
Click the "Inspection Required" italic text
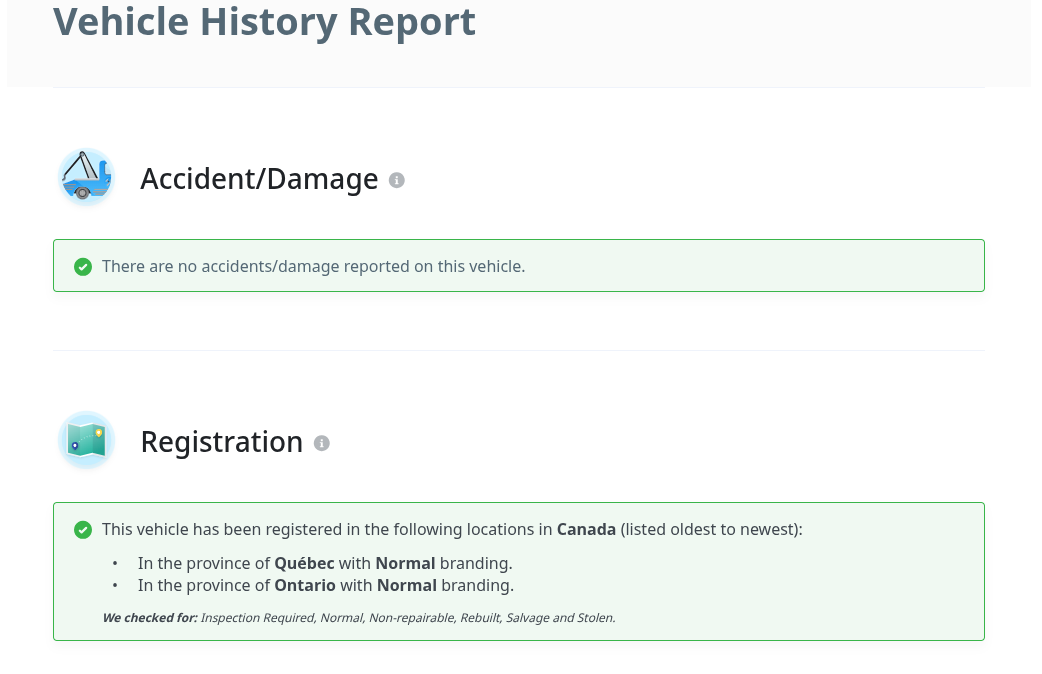click(257, 618)
